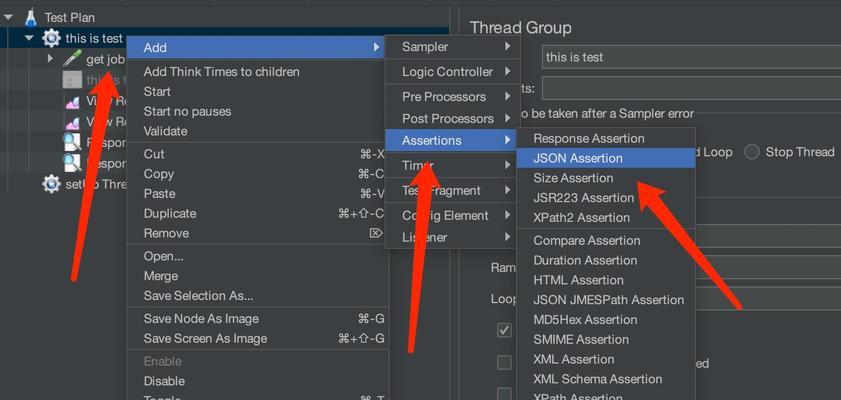Tick the unchecked checkbox beside XML Assertion

pos(504,363)
